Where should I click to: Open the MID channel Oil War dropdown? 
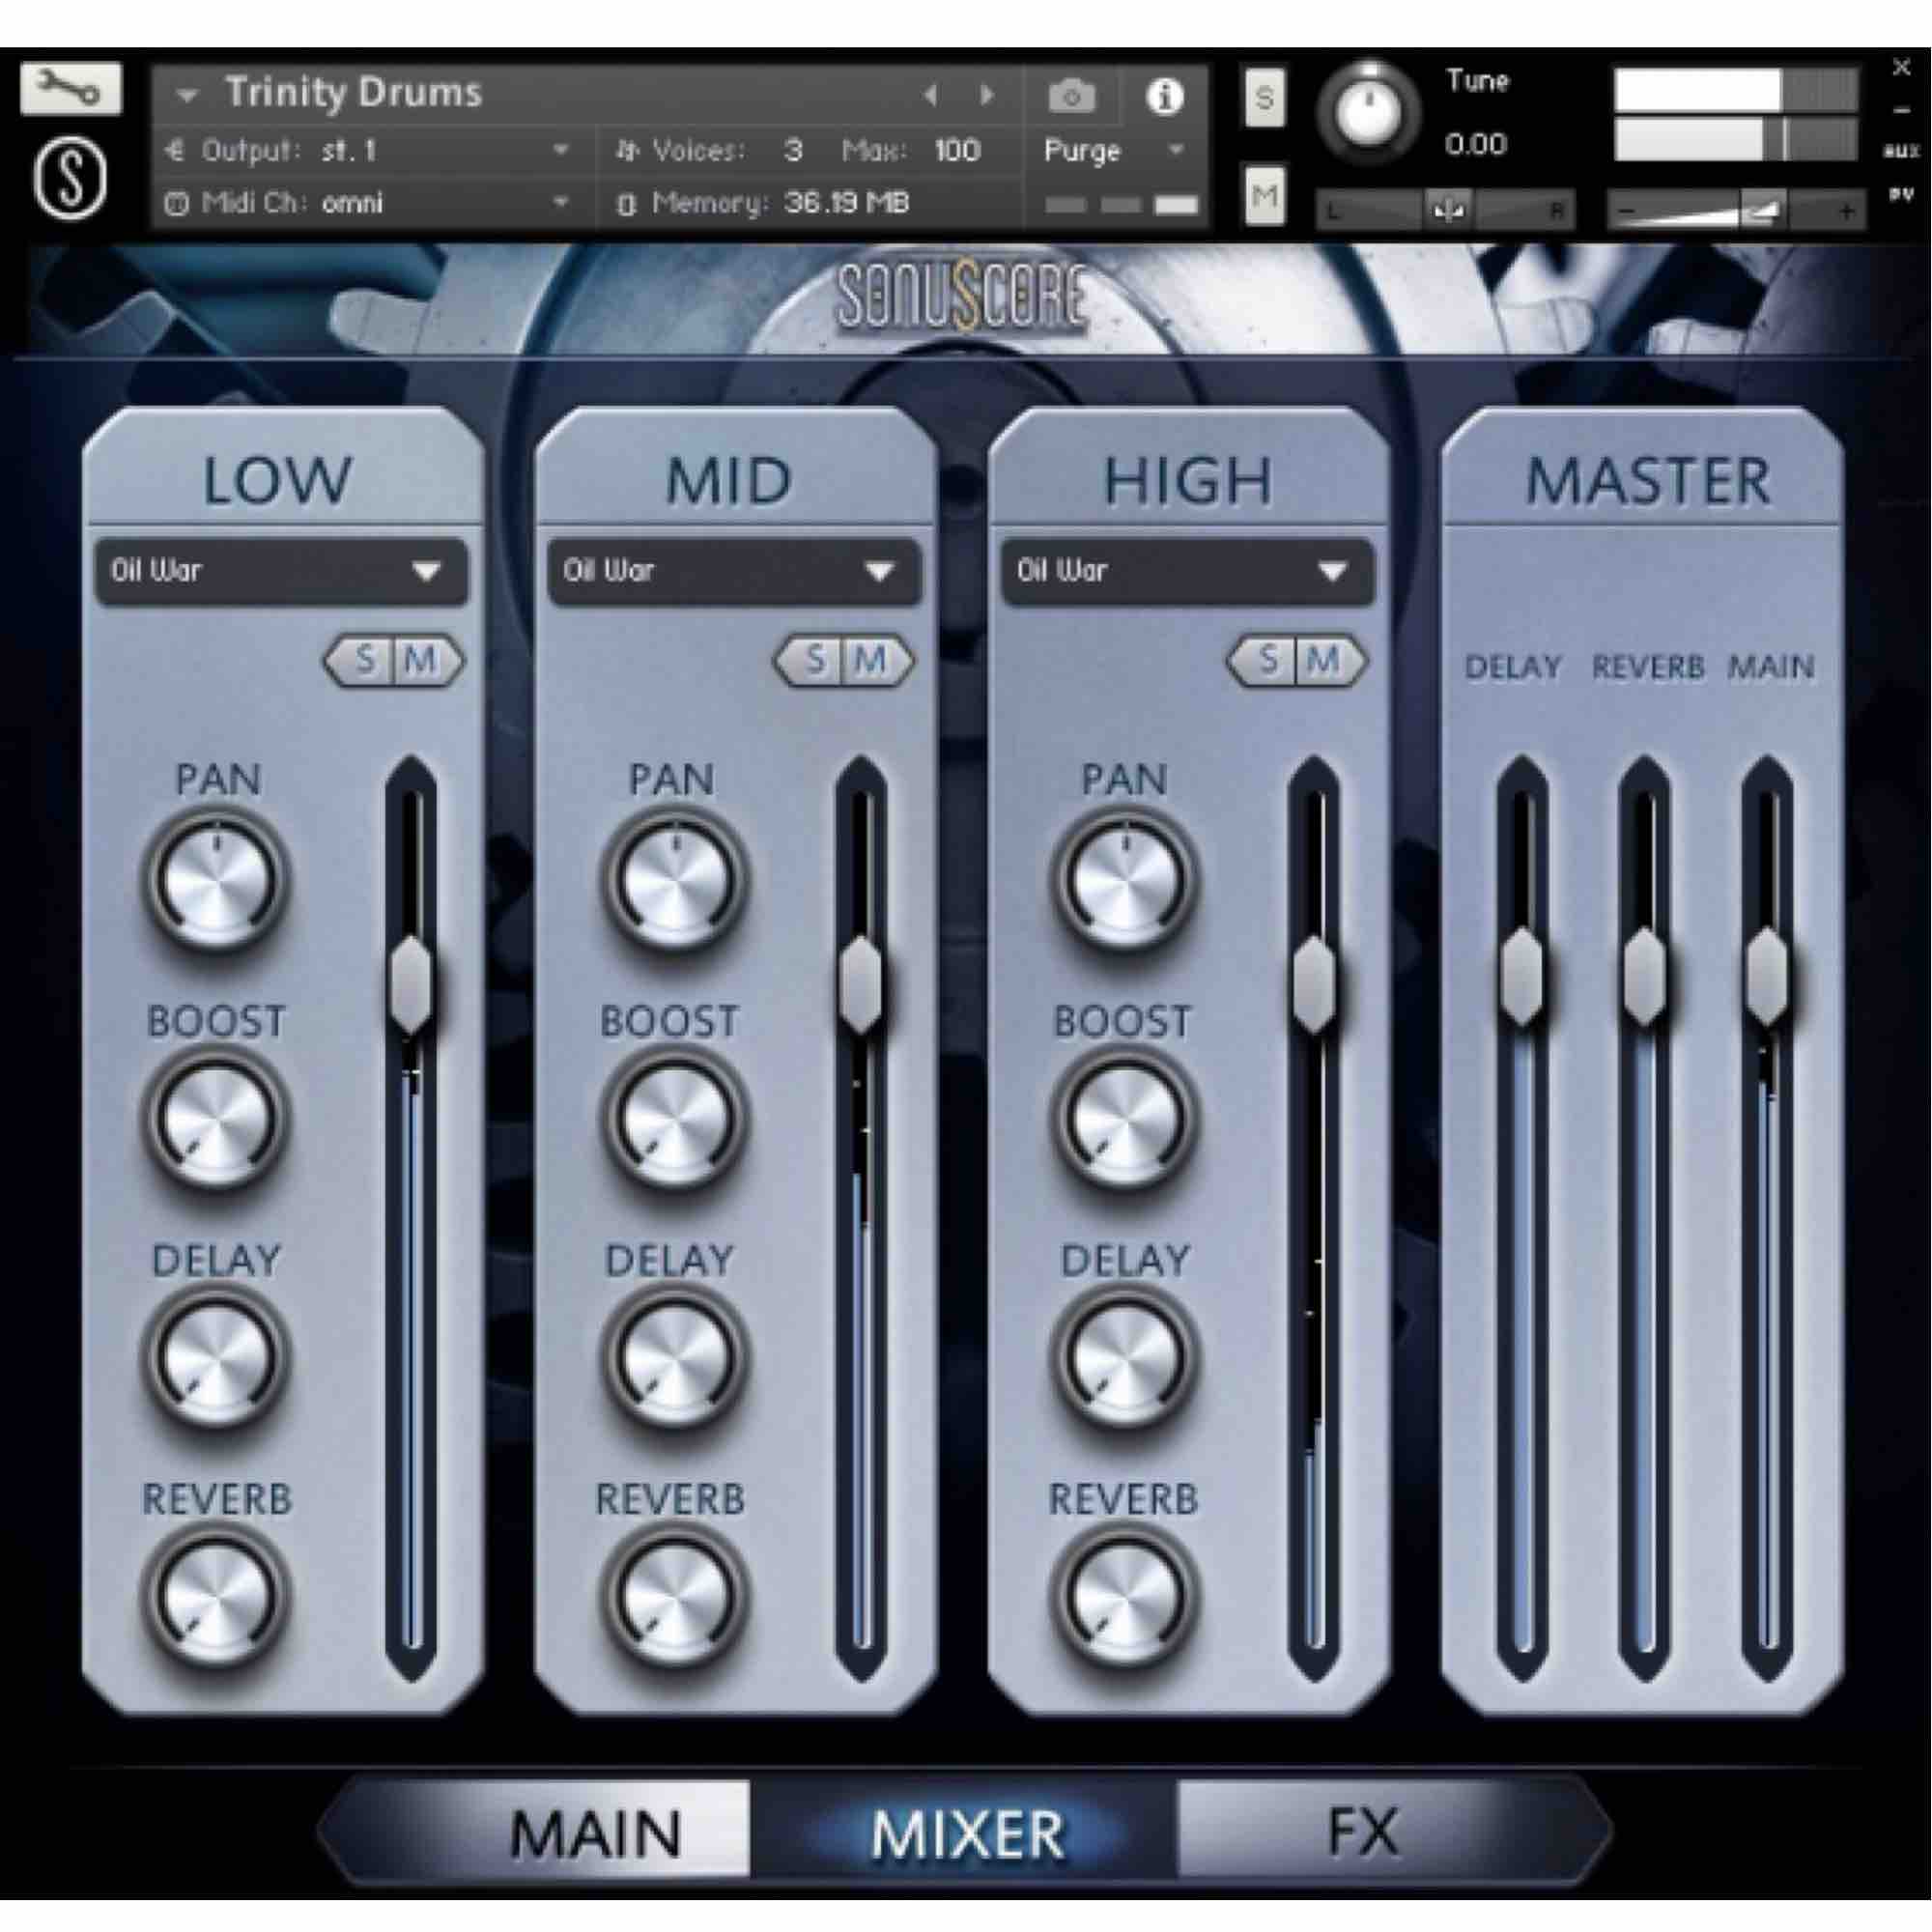click(x=734, y=571)
